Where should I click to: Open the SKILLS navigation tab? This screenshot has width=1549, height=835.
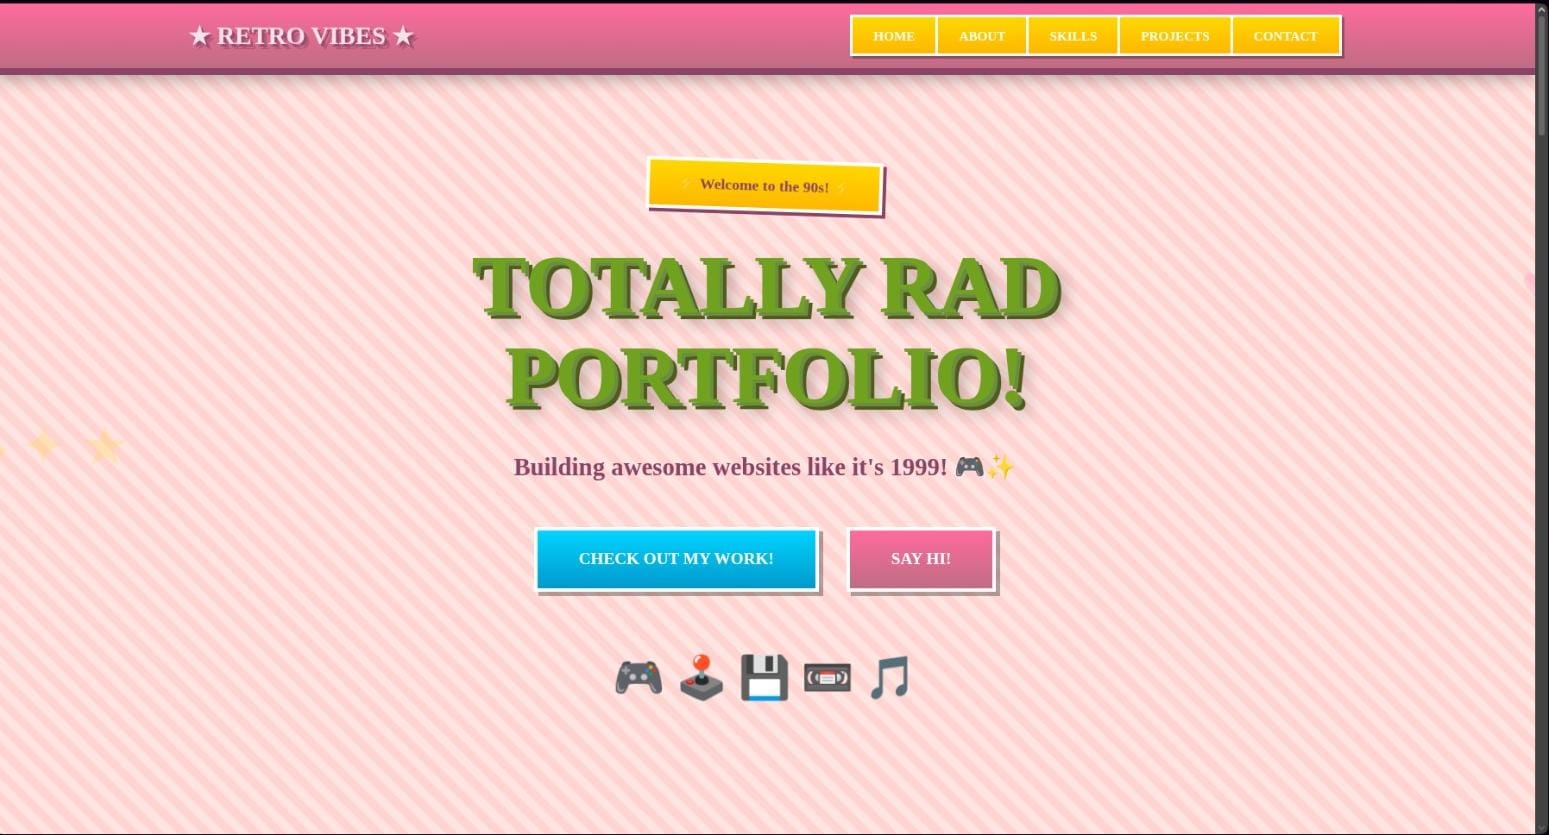point(1073,35)
